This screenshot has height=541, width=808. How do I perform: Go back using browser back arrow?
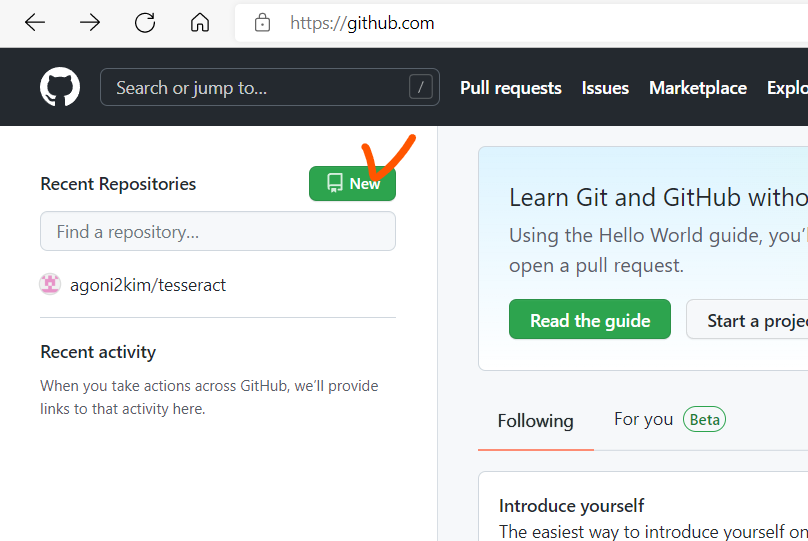pyautogui.click(x=35, y=23)
